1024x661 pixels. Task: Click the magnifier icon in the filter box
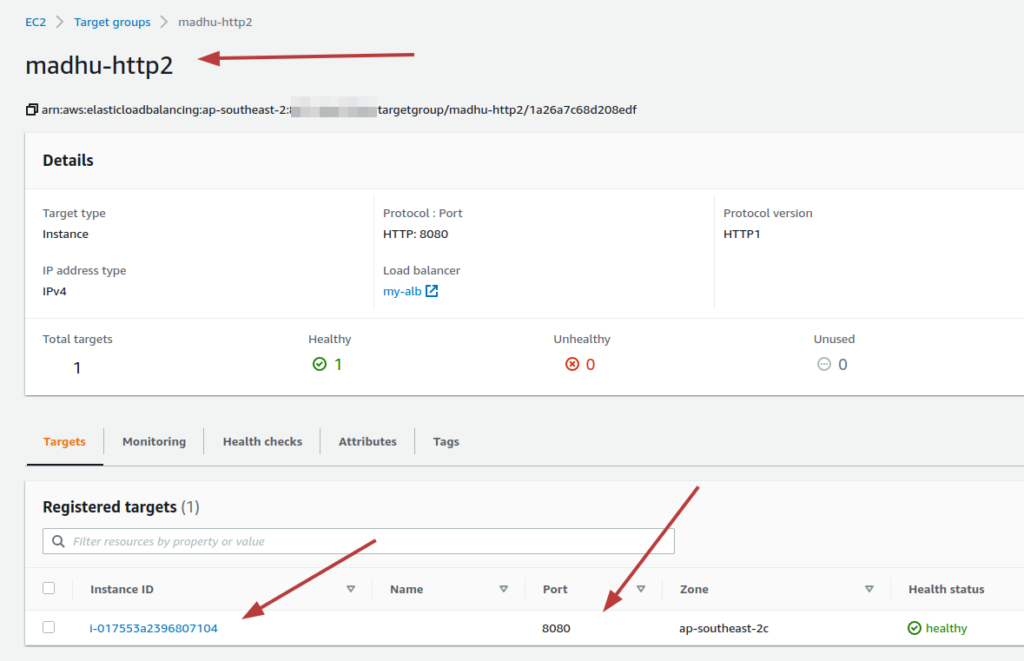coord(59,541)
